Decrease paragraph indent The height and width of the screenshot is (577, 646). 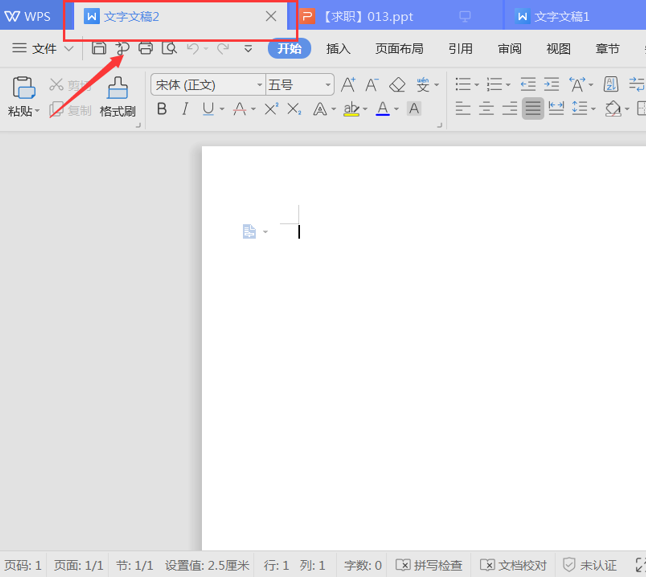528,84
